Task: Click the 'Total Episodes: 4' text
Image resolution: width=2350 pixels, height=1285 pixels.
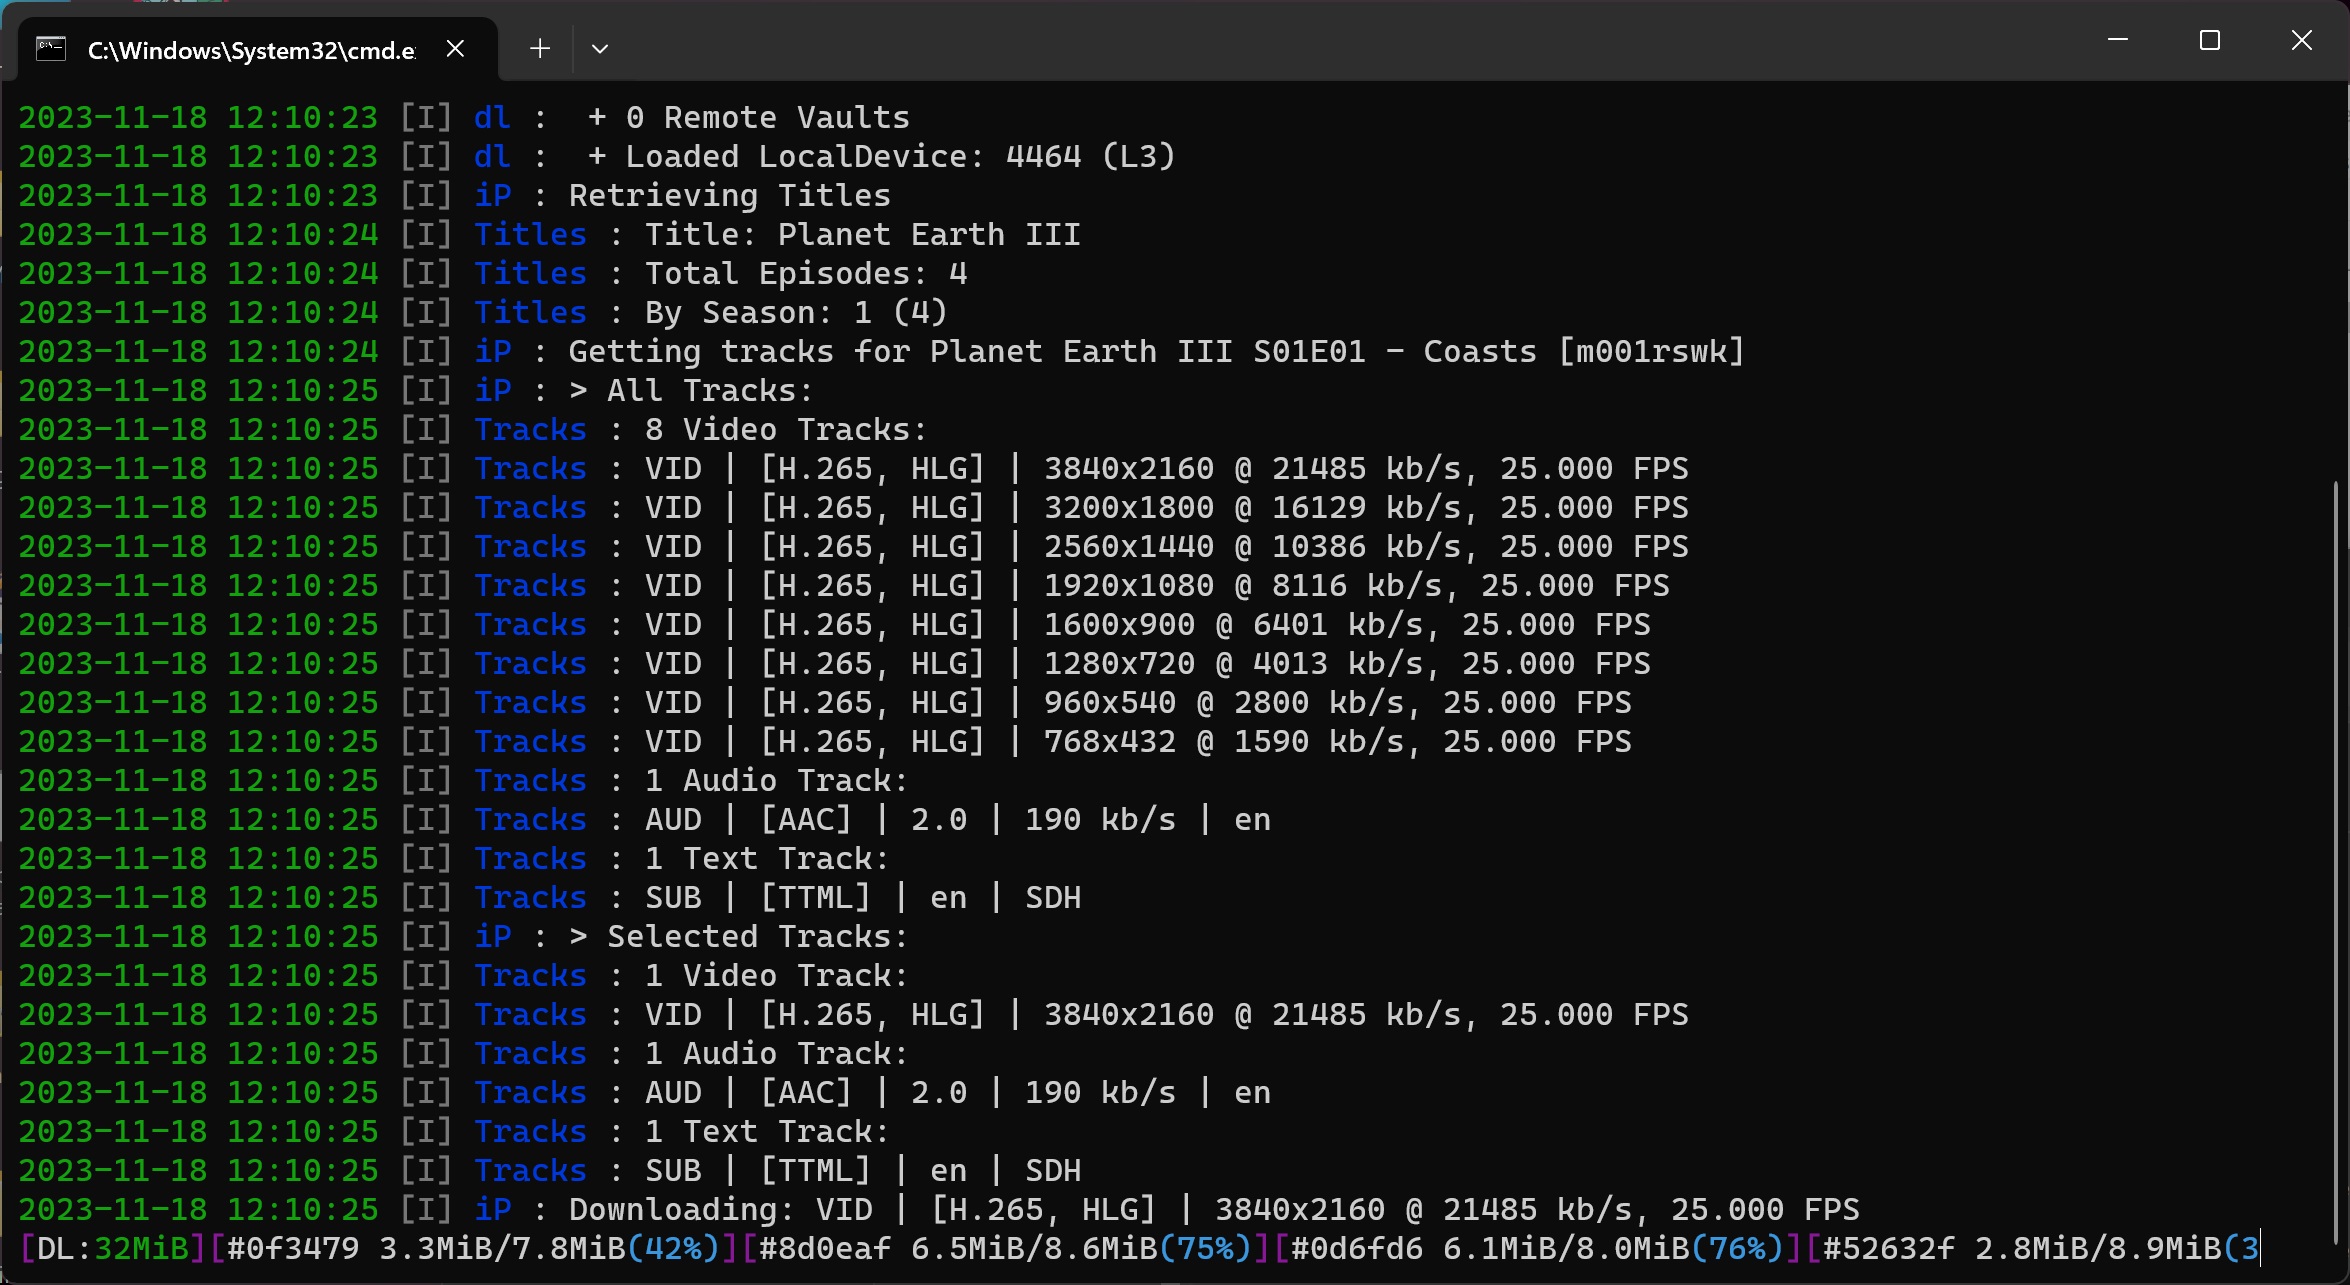Action: (x=805, y=274)
